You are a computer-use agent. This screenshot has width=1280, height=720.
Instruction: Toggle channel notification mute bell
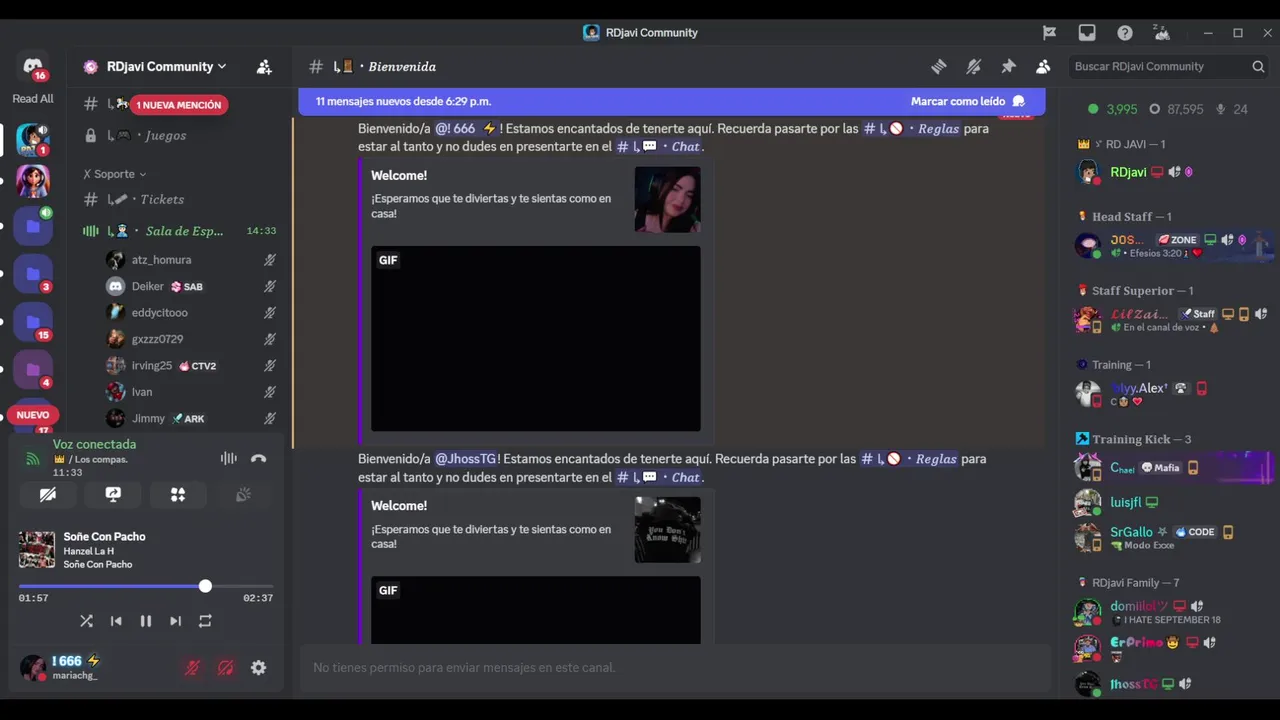click(973, 67)
